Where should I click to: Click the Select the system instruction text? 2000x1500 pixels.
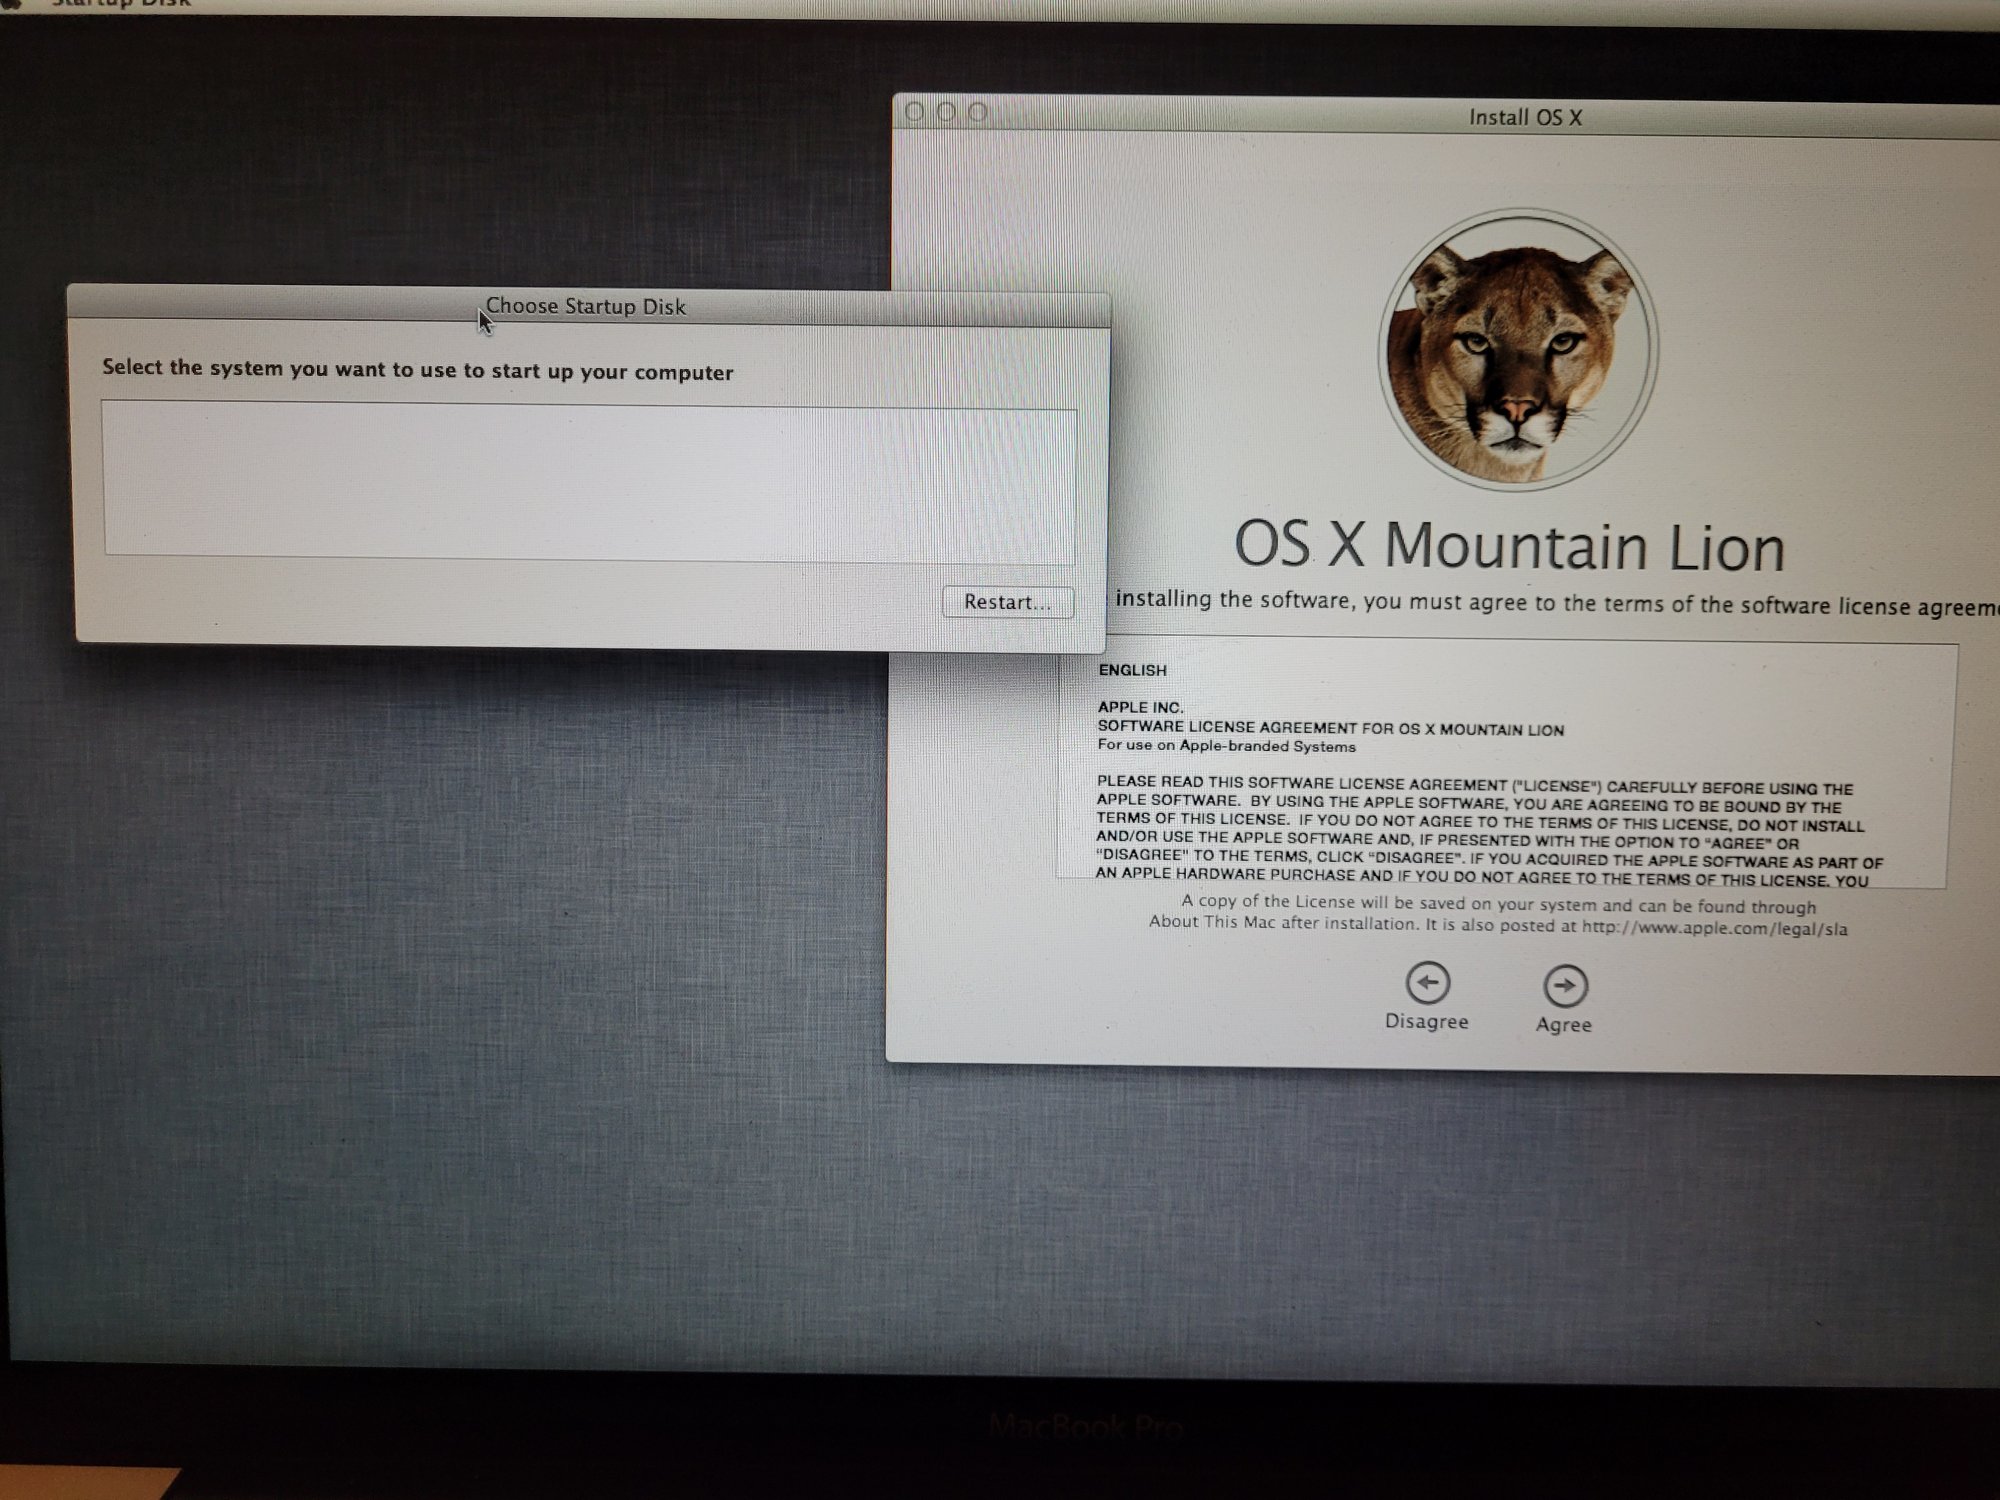pyautogui.click(x=417, y=370)
